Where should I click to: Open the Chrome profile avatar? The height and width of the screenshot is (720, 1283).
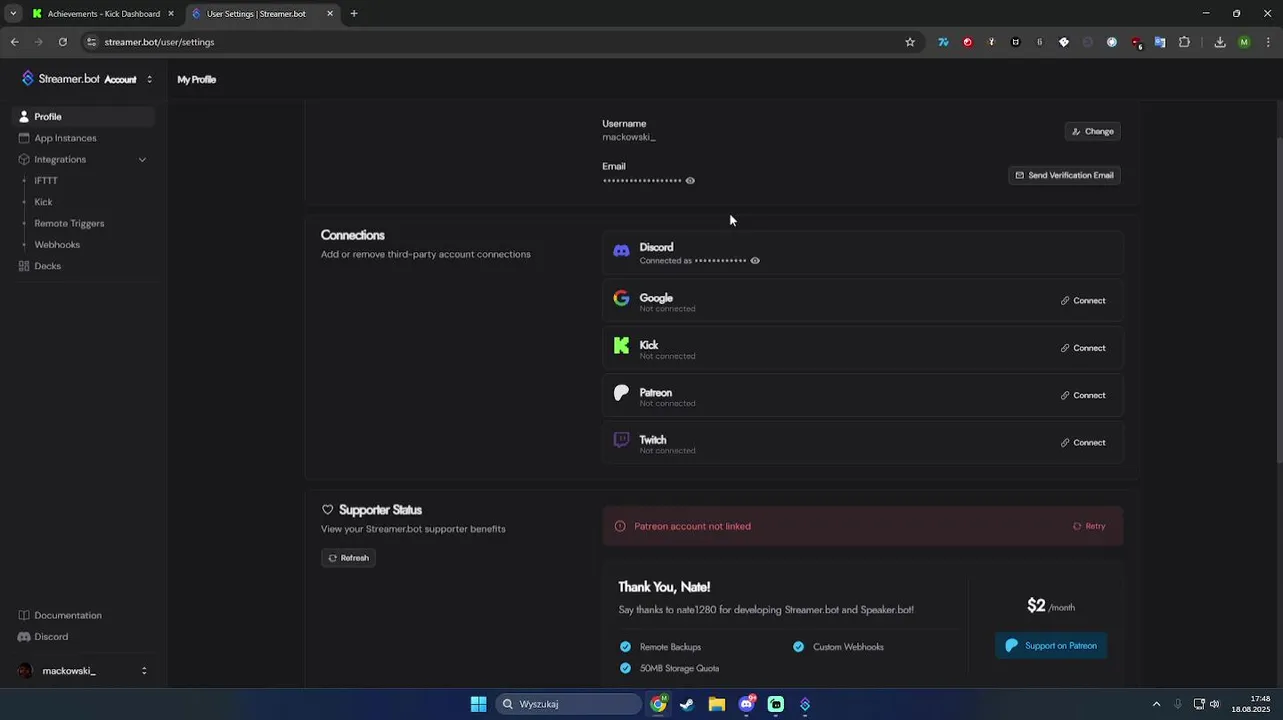coord(1244,42)
